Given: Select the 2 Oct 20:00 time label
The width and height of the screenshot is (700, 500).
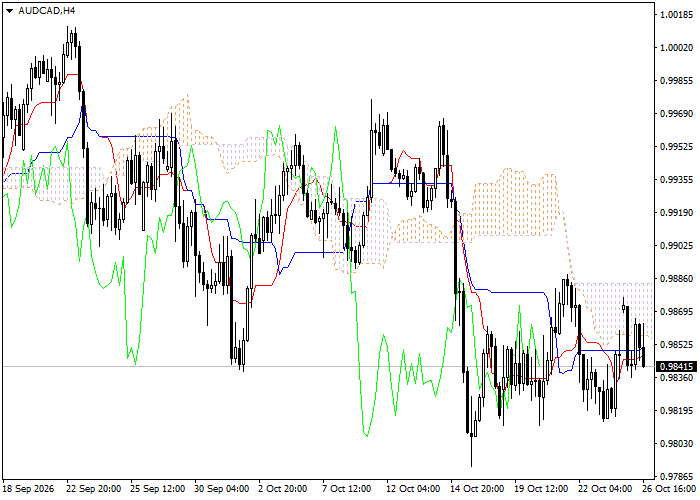Looking at the screenshot, I should [283, 489].
